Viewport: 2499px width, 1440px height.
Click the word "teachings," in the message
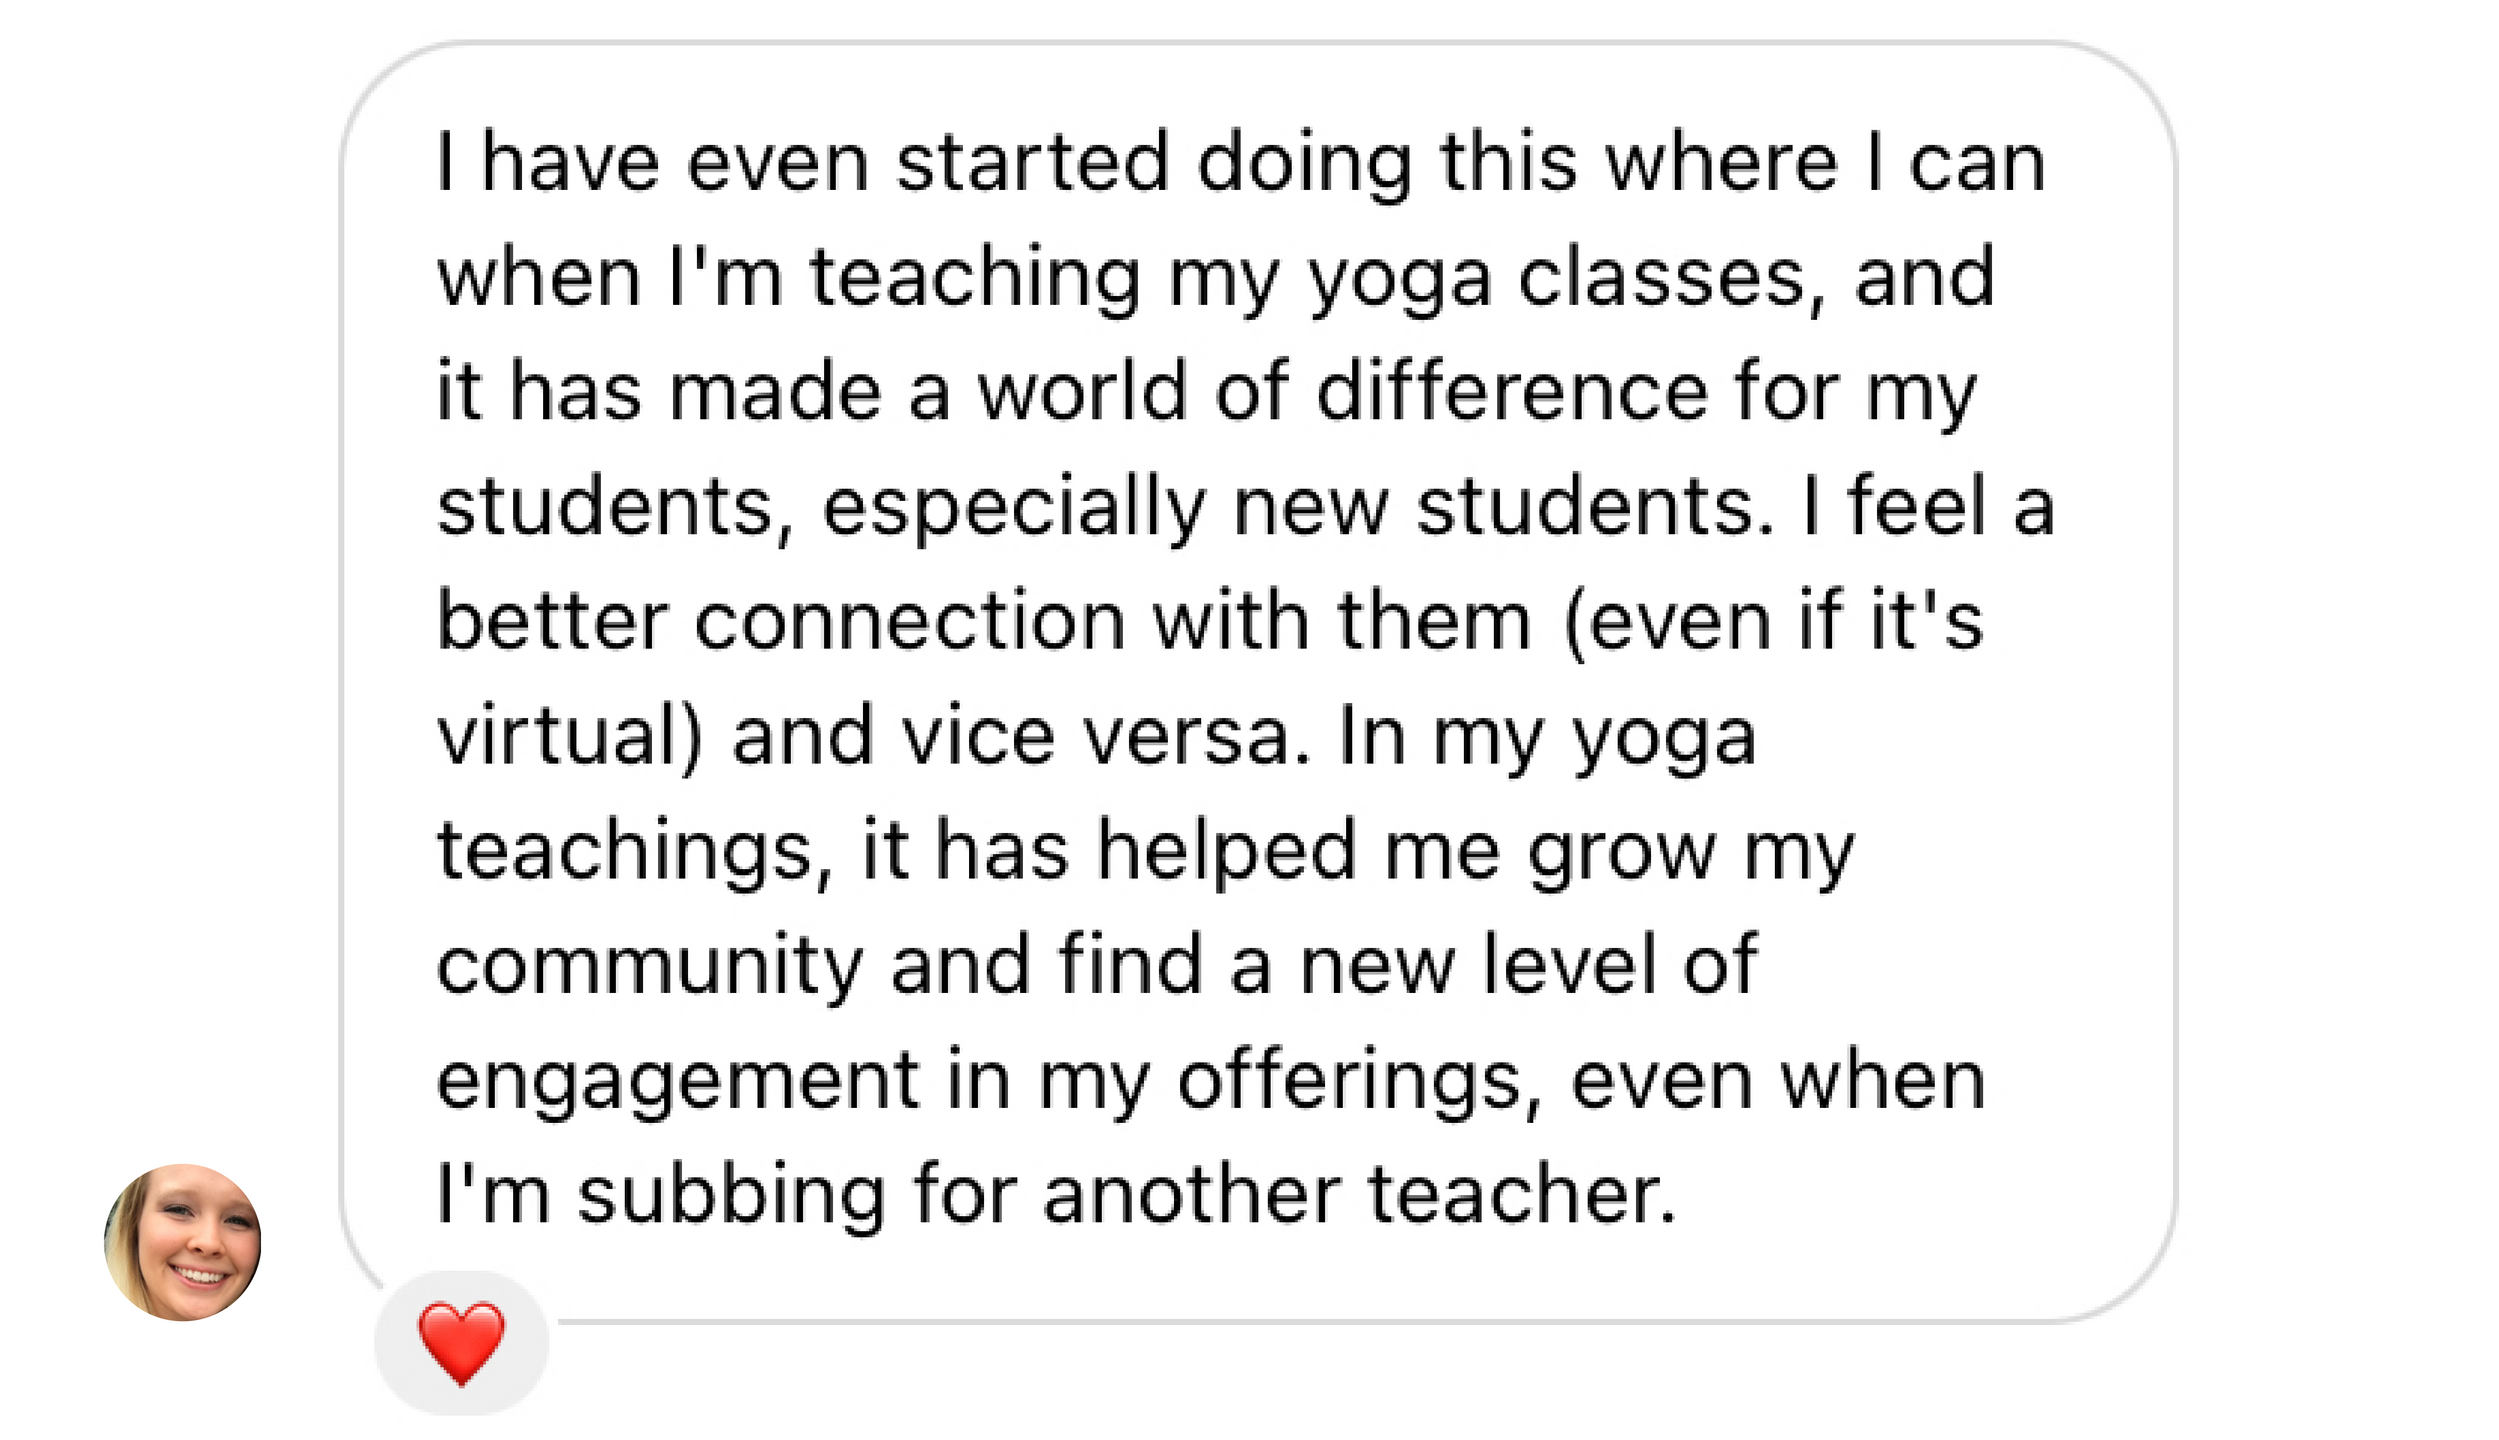635,853
